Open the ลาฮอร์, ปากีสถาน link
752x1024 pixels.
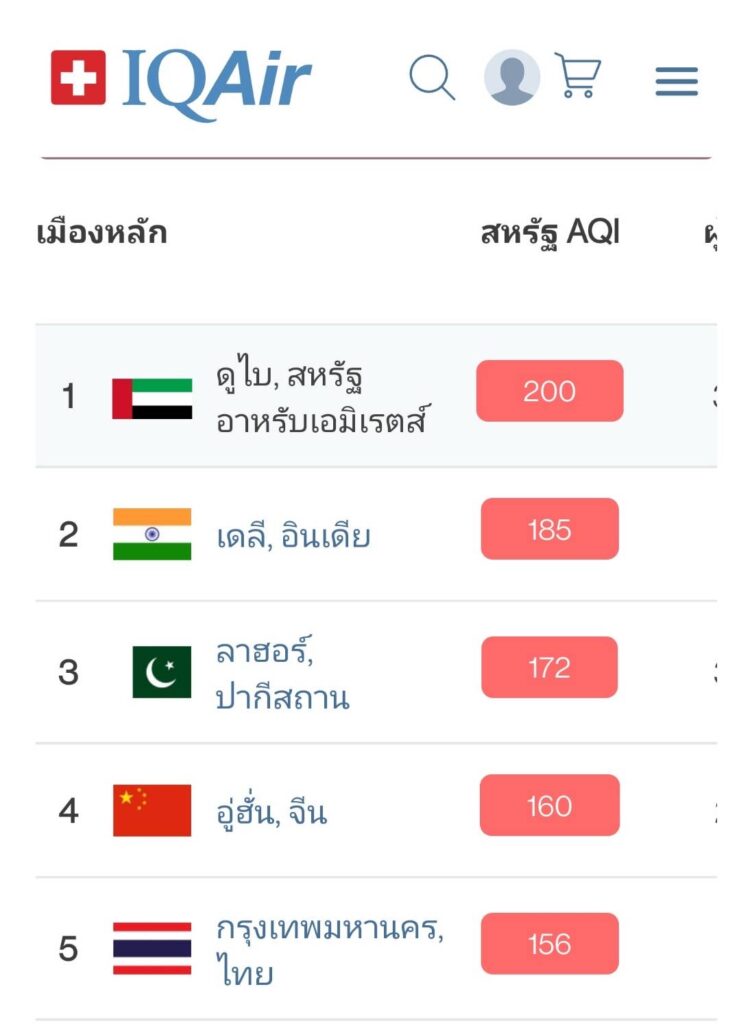click(282, 674)
